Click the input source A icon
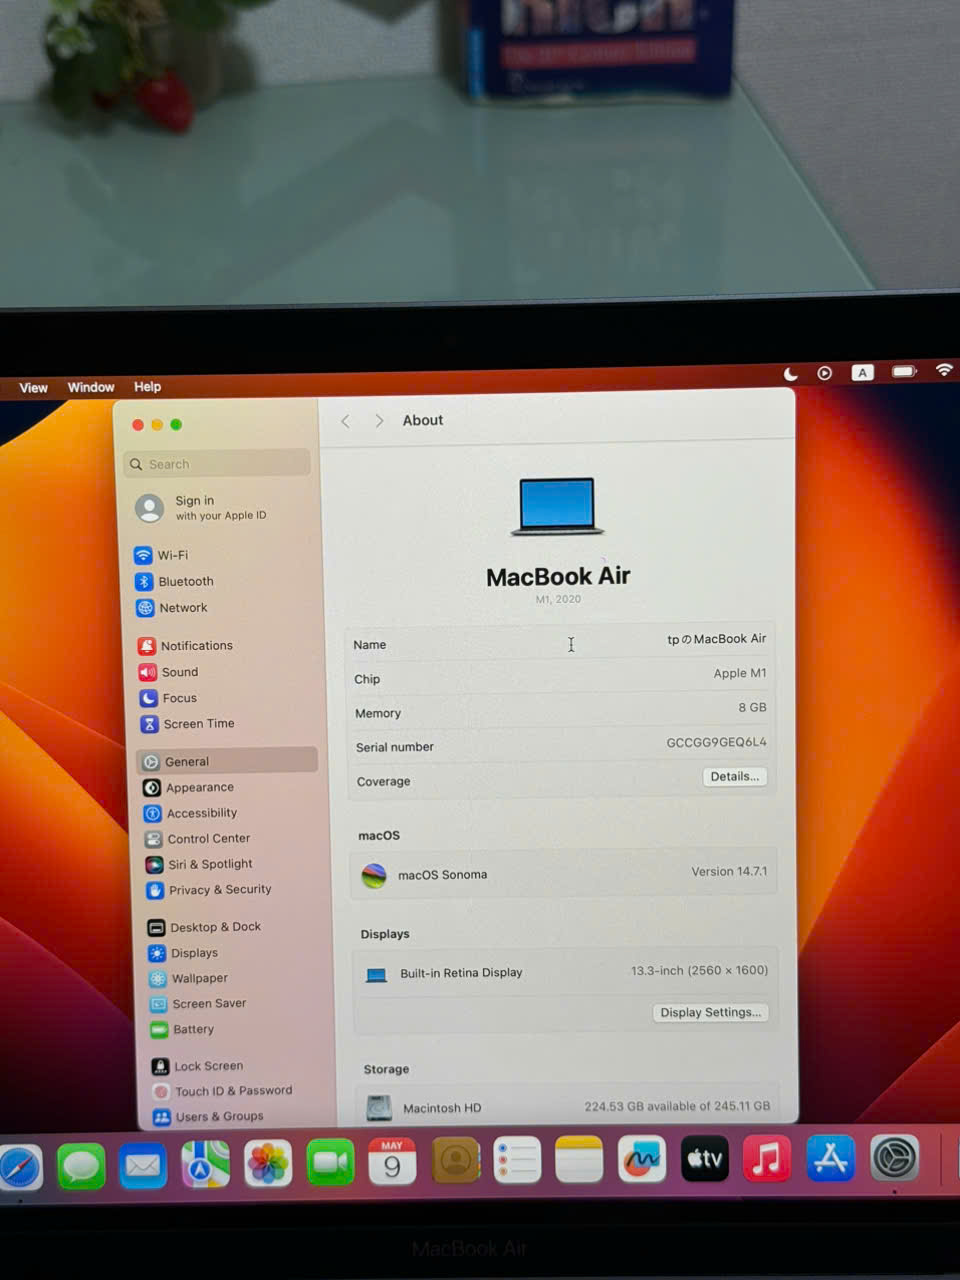The height and width of the screenshot is (1280, 960). point(862,372)
